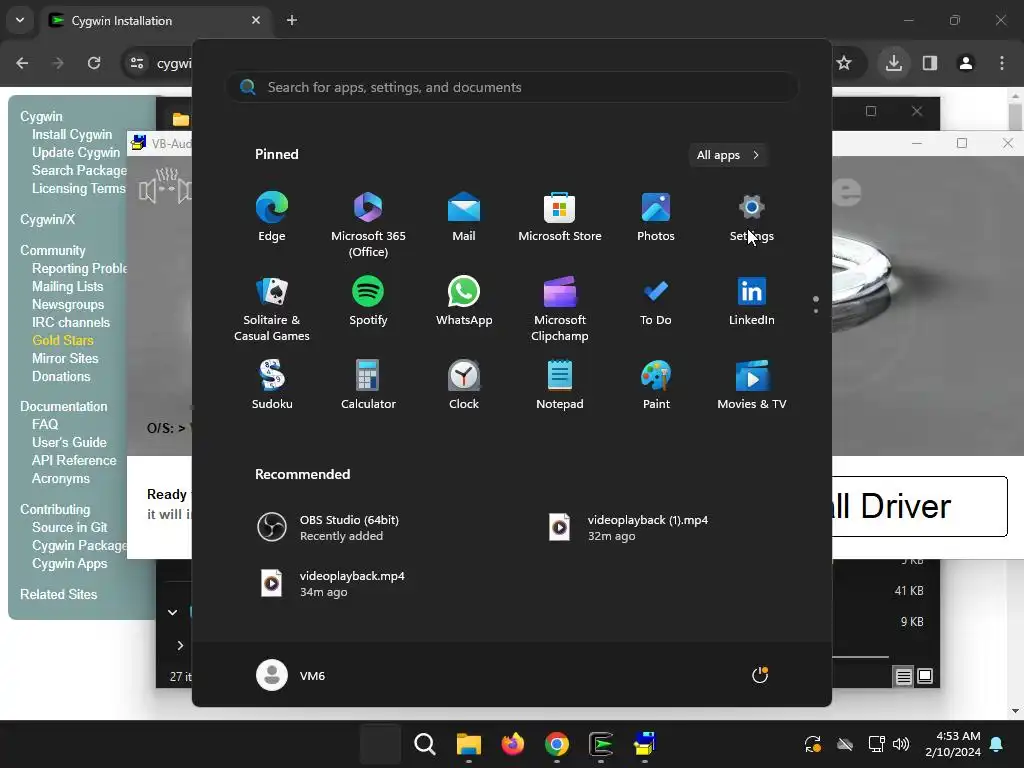Open FAQ documentation link

(45, 424)
